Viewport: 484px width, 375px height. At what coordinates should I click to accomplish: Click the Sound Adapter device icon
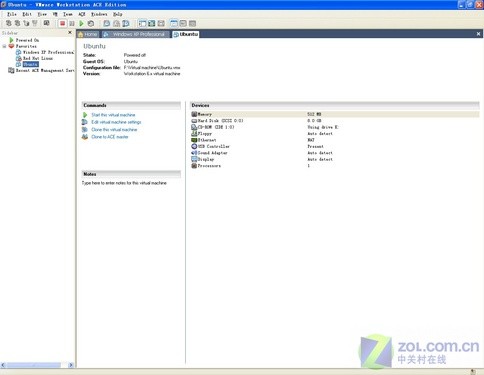coord(194,153)
